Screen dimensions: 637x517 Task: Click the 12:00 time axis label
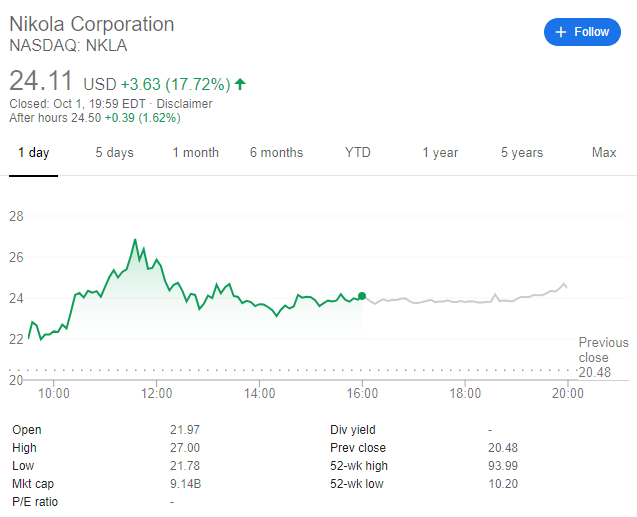point(157,394)
